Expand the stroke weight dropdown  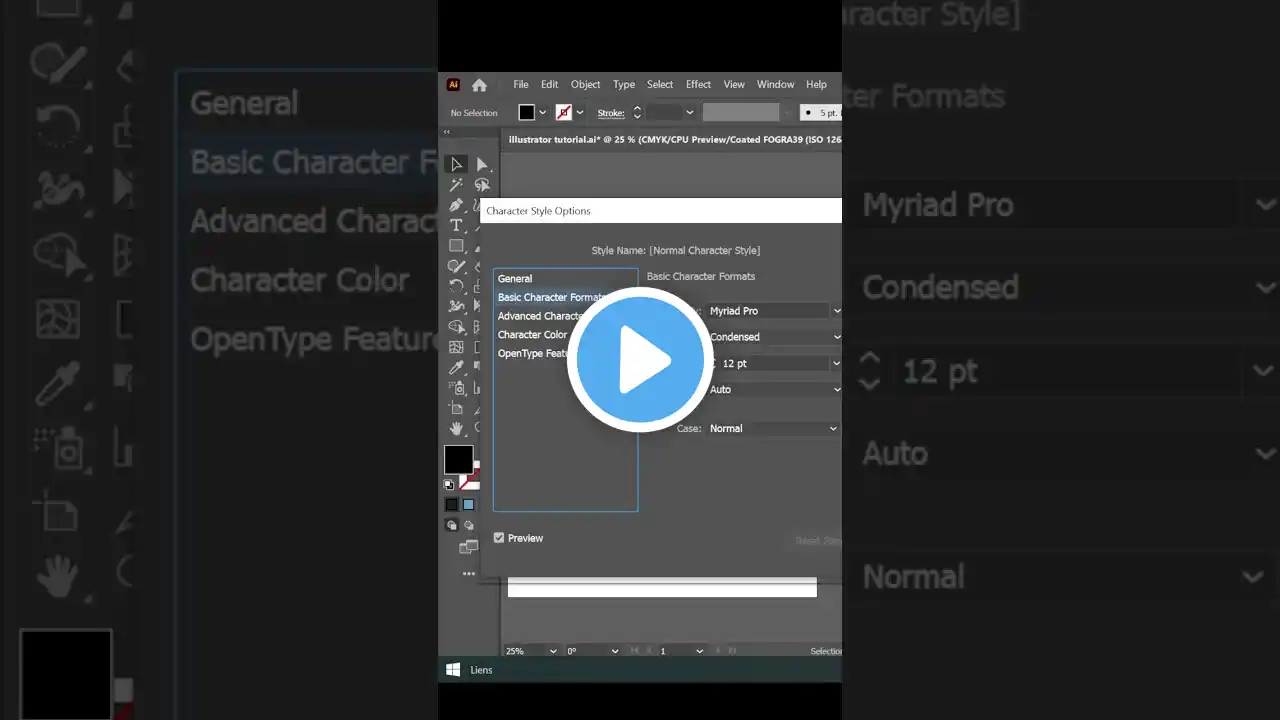pos(690,113)
